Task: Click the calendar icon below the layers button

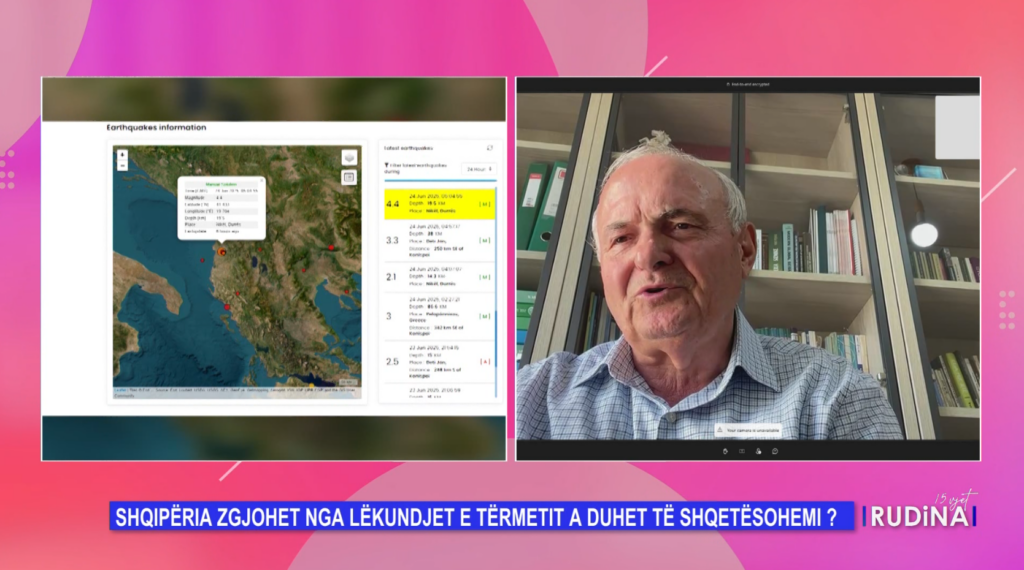Action: pos(349,177)
